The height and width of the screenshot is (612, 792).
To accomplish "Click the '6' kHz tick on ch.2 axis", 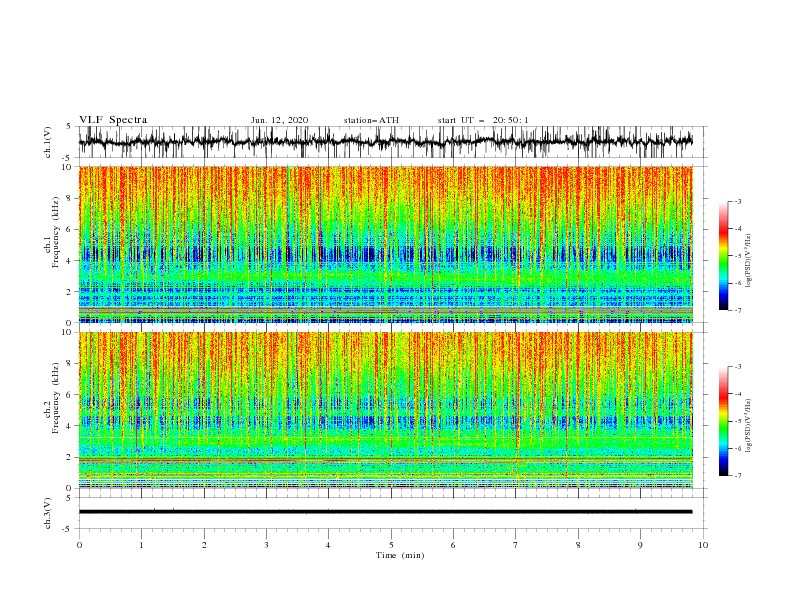I will coord(71,395).
